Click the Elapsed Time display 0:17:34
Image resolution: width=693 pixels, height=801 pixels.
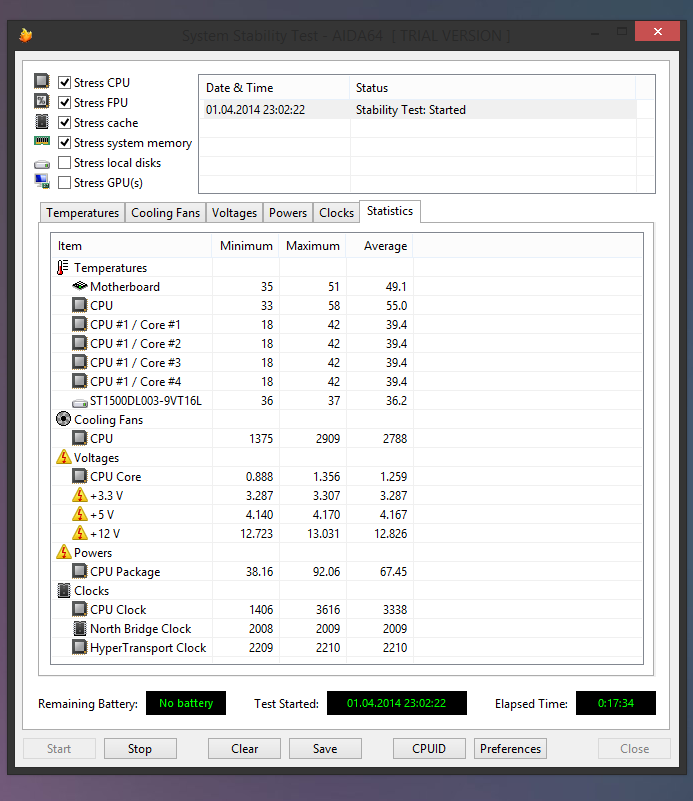(x=616, y=703)
